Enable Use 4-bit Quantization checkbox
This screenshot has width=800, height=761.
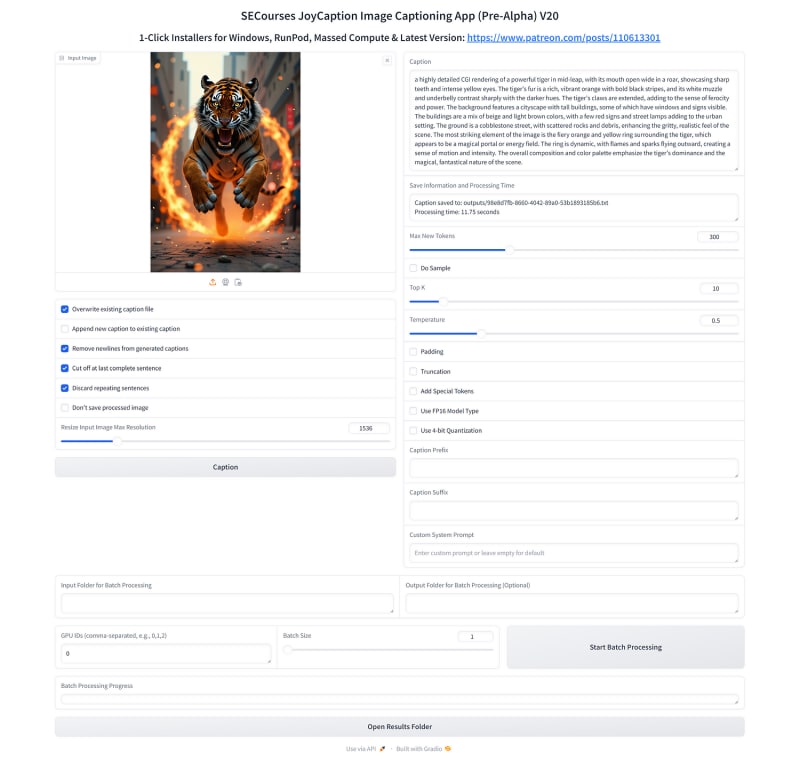click(x=413, y=430)
